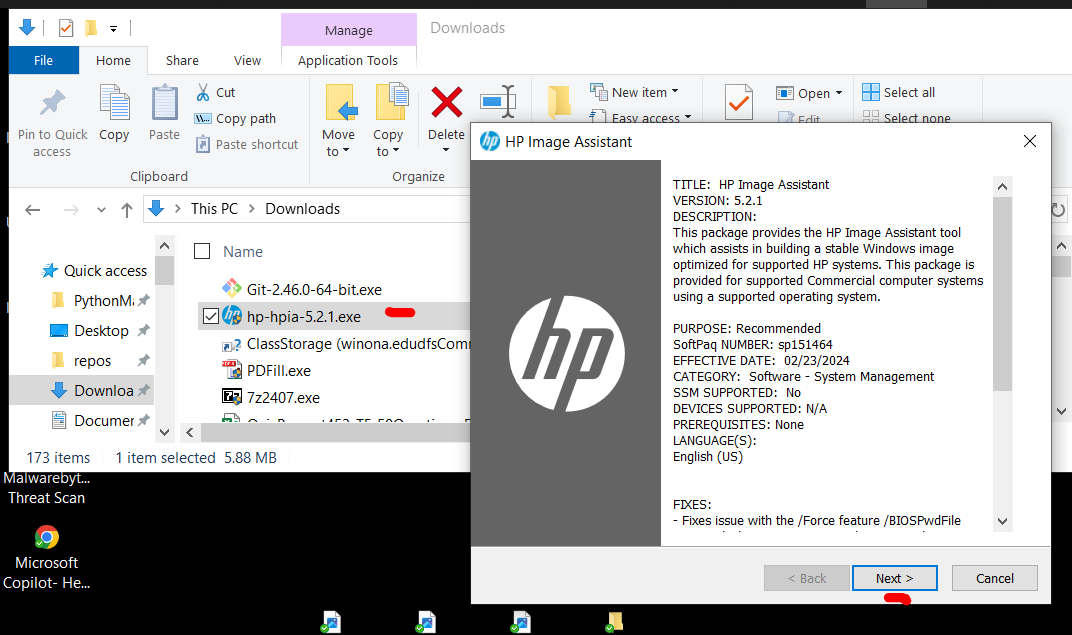
Task: Click Downloads in the address bar breadcrumb
Action: point(303,209)
